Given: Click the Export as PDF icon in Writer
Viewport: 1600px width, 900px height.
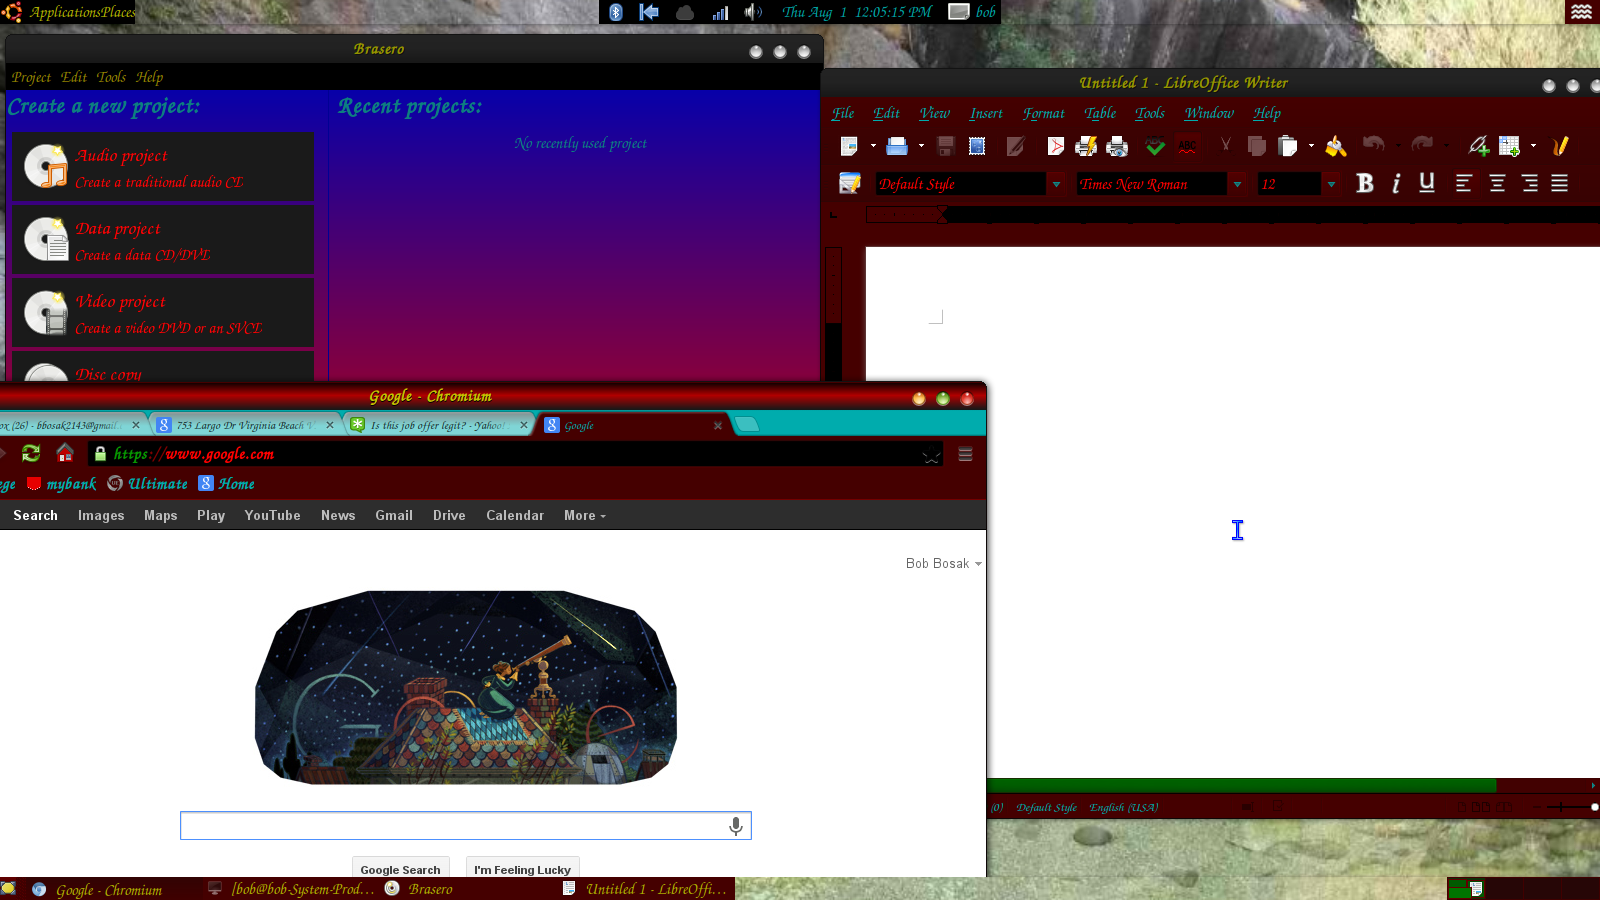Looking at the screenshot, I should pyautogui.click(x=1056, y=146).
